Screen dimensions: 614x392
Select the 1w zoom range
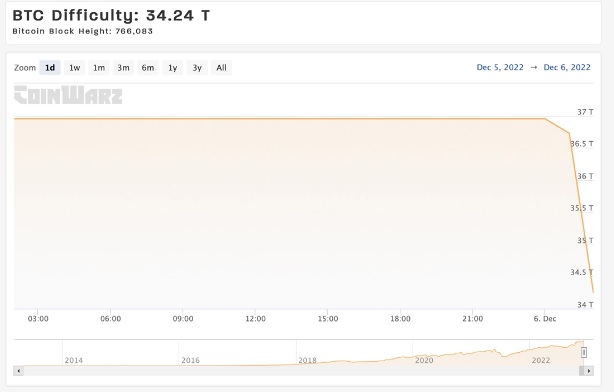point(74,68)
